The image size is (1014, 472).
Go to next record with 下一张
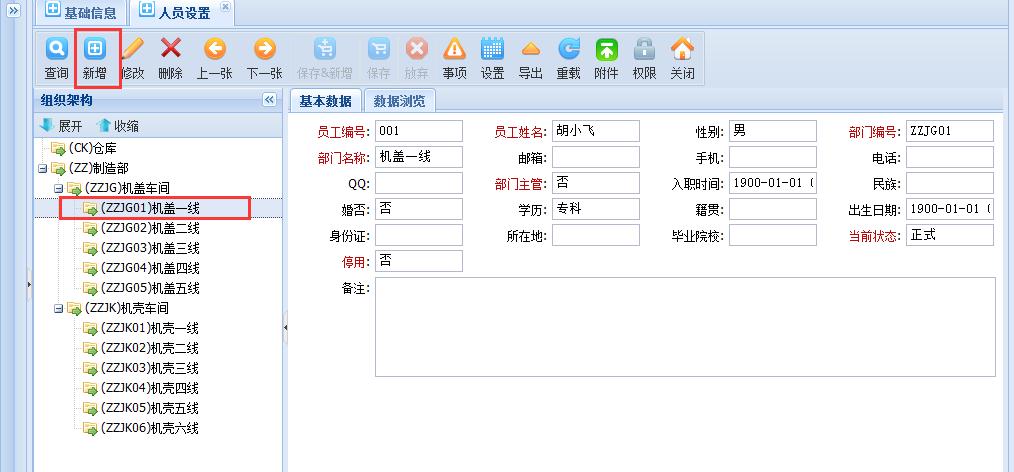click(x=264, y=48)
